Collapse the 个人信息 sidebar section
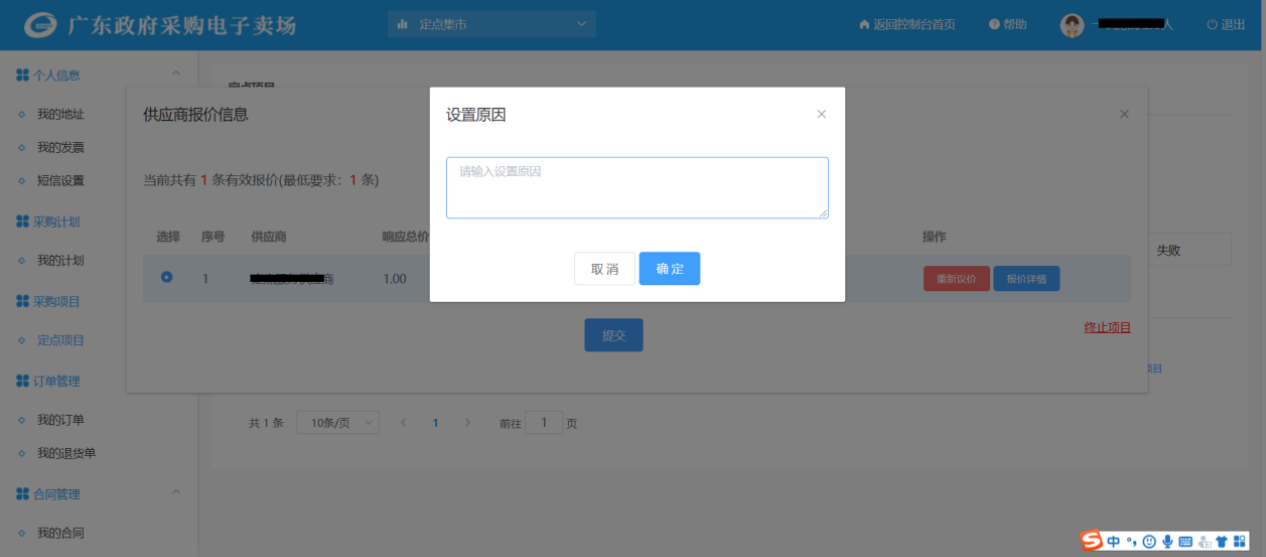 click(x=176, y=74)
